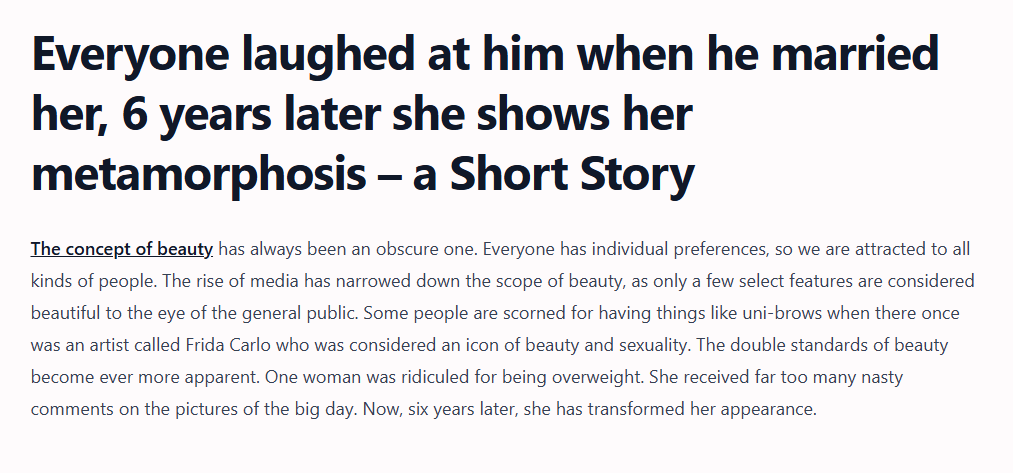
Task: Click the article headline's first line
Action: point(485,55)
